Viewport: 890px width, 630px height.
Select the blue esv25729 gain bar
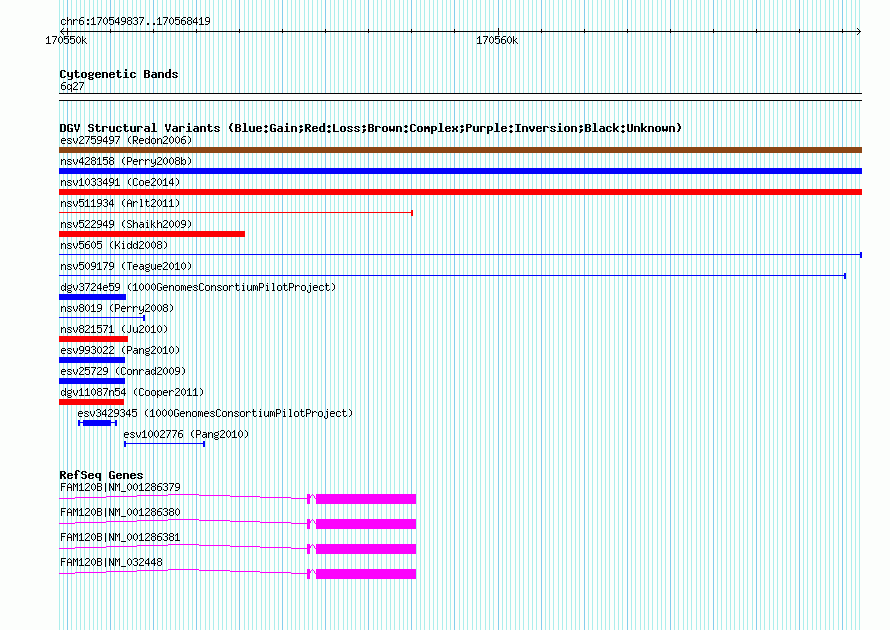[92, 381]
